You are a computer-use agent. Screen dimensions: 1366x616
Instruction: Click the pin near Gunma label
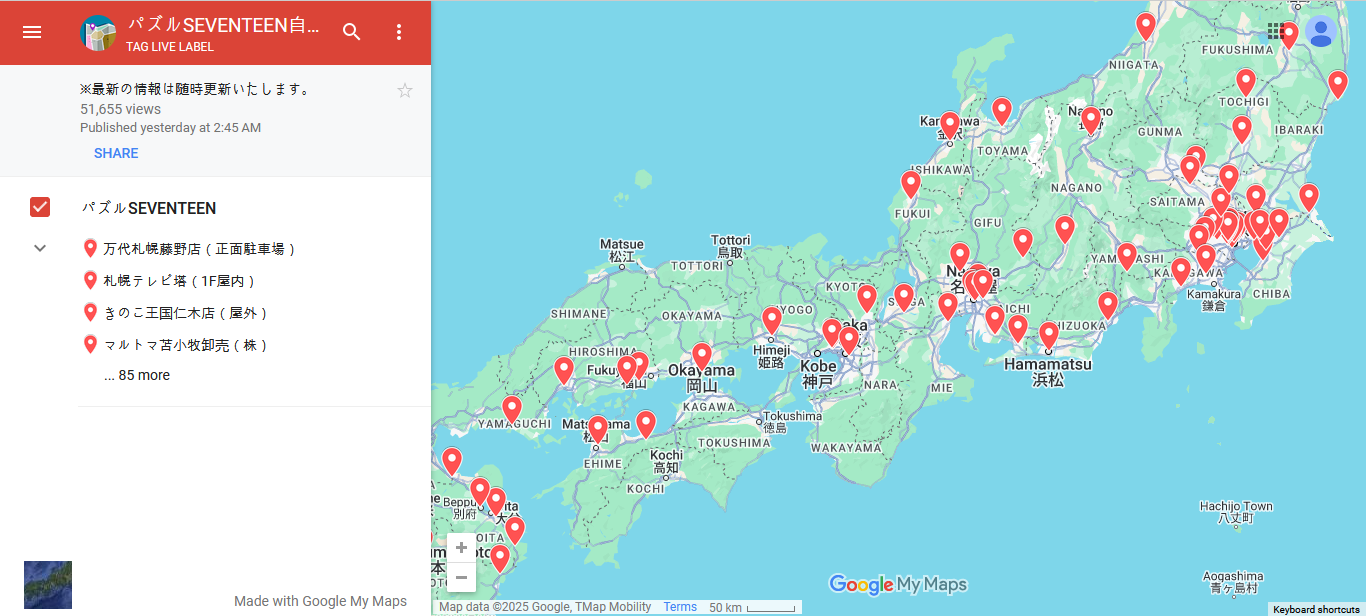pyautogui.click(x=1242, y=131)
